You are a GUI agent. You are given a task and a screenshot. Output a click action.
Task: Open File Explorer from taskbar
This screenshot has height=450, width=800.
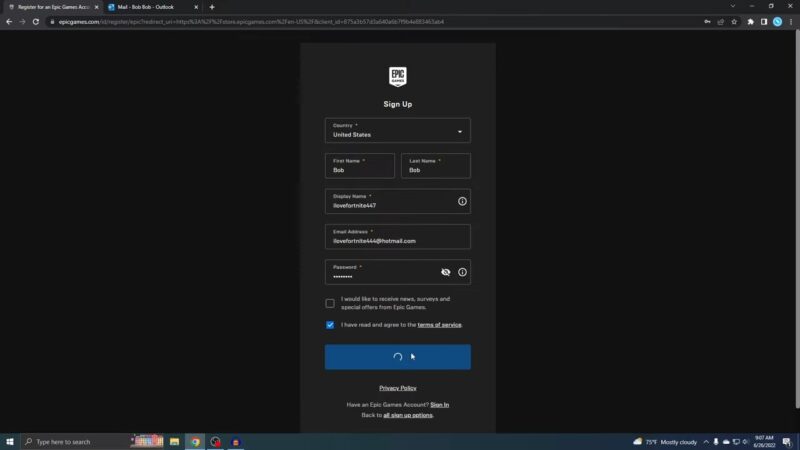(174, 442)
